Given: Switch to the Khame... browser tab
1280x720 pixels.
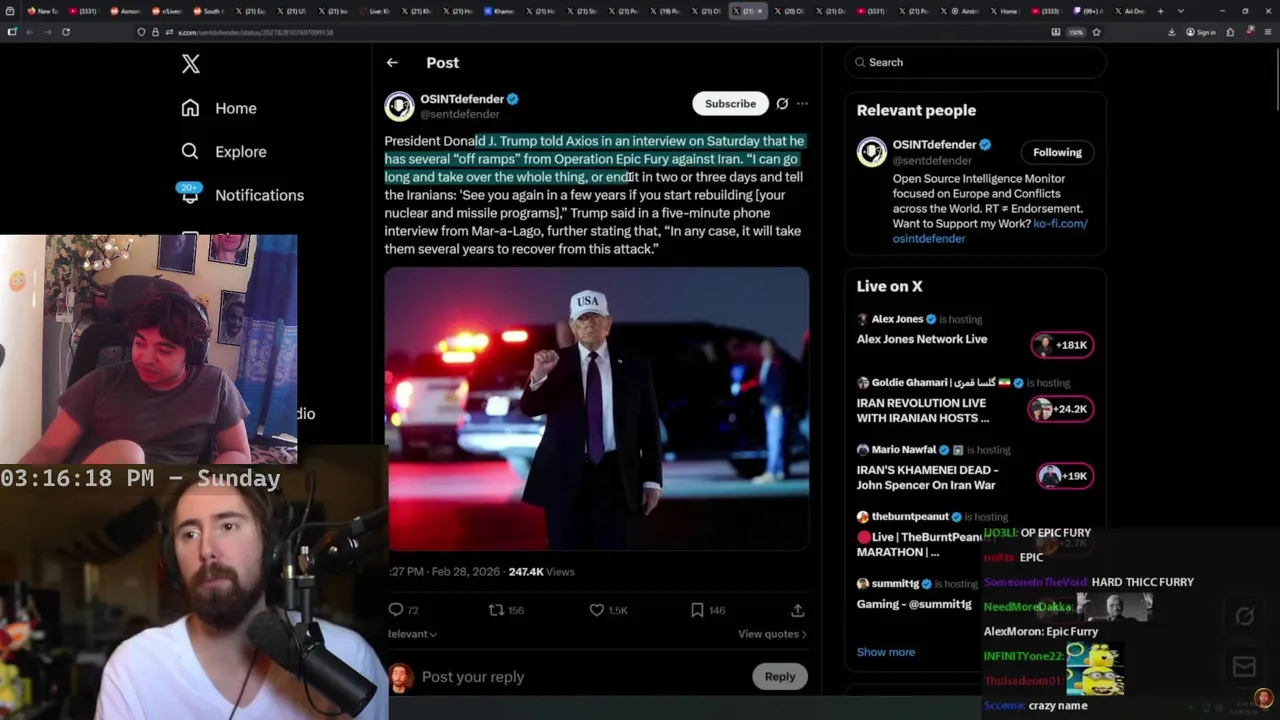Looking at the screenshot, I should (x=498, y=11).
